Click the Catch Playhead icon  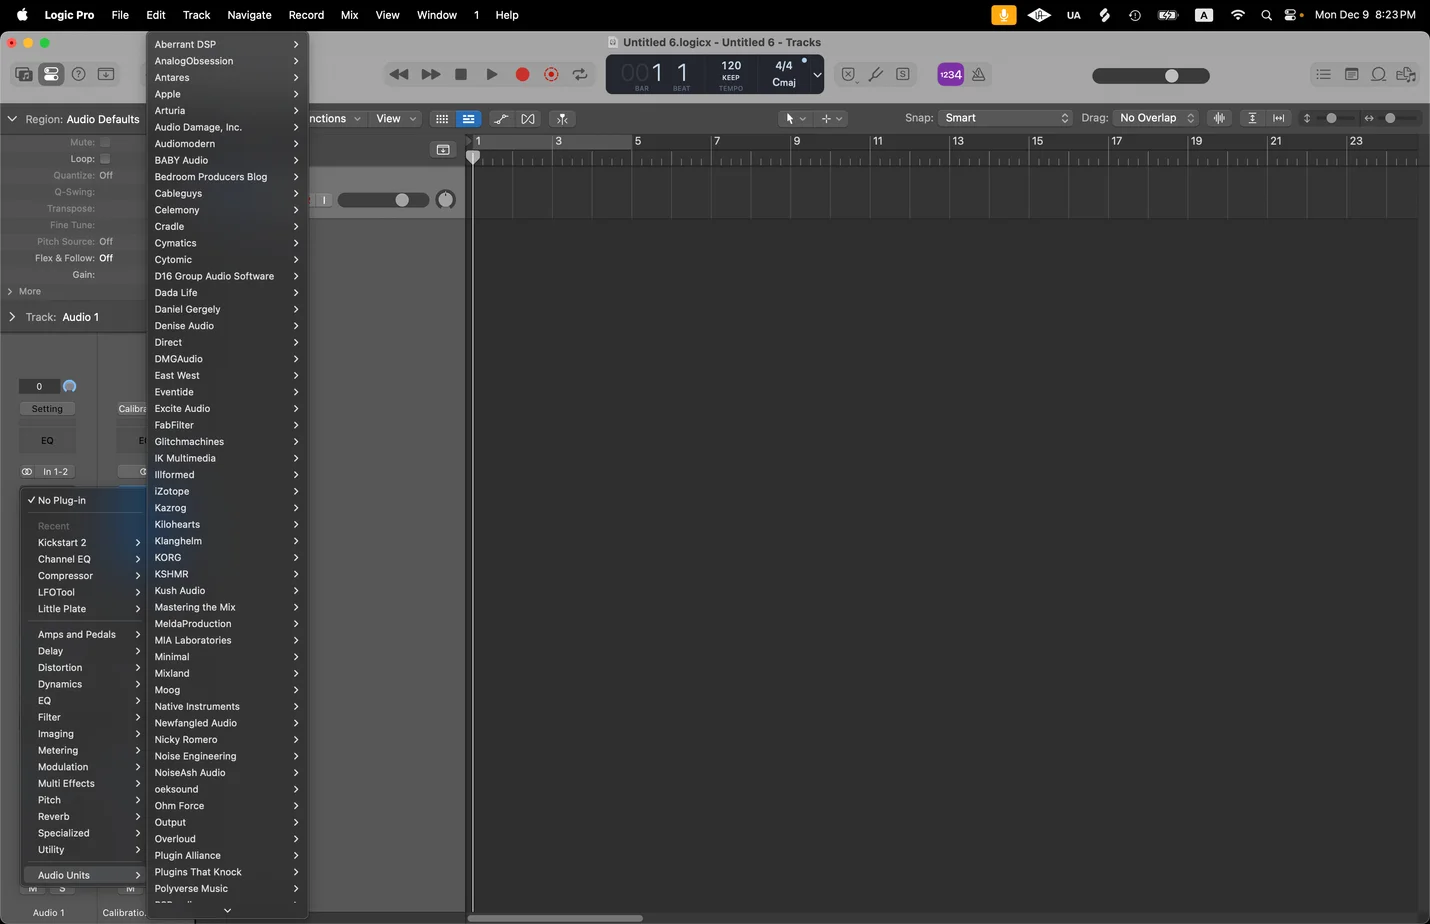[562, 118]
